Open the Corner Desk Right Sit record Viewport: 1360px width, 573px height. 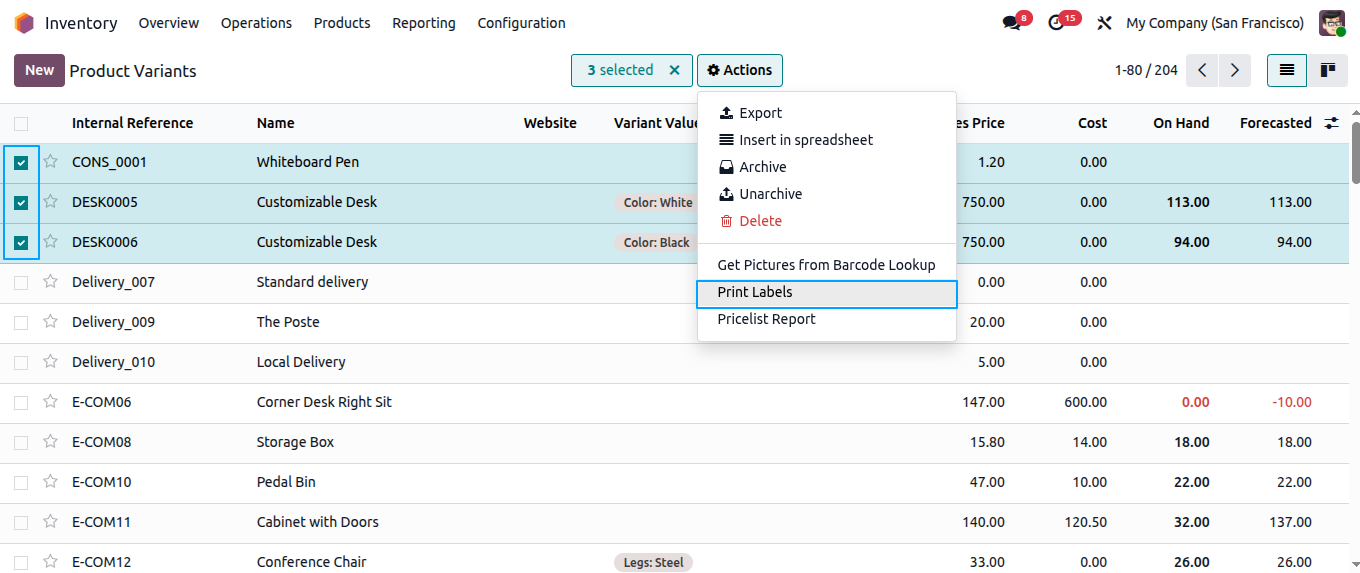(x=324, y=402)
